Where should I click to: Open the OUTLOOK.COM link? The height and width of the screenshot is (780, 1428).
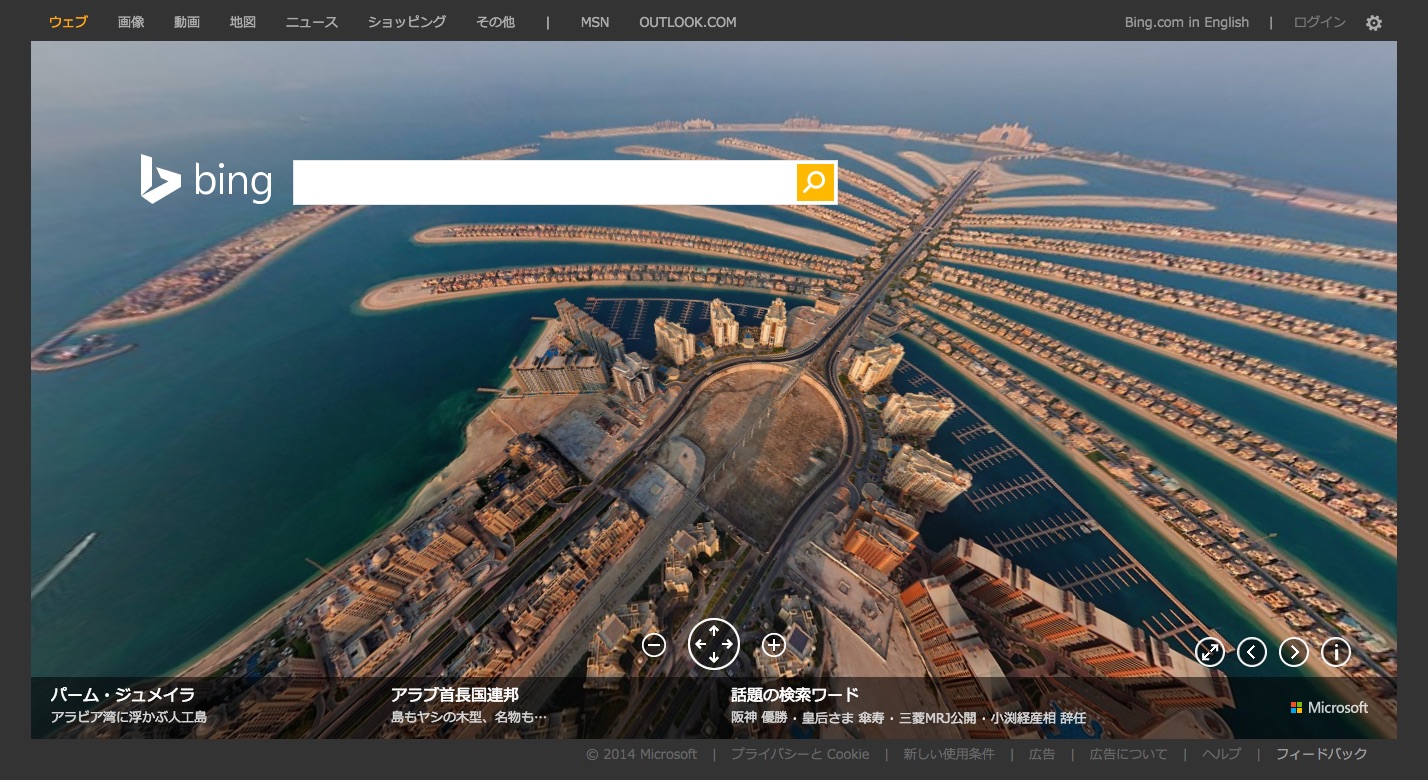click(688, 22)
